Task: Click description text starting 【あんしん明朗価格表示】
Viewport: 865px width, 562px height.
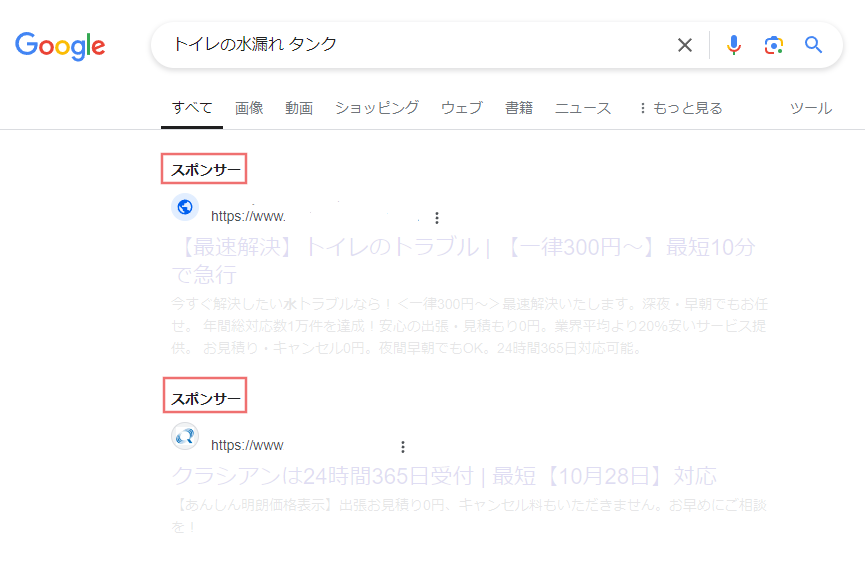Action: click(x=469, y=516)
